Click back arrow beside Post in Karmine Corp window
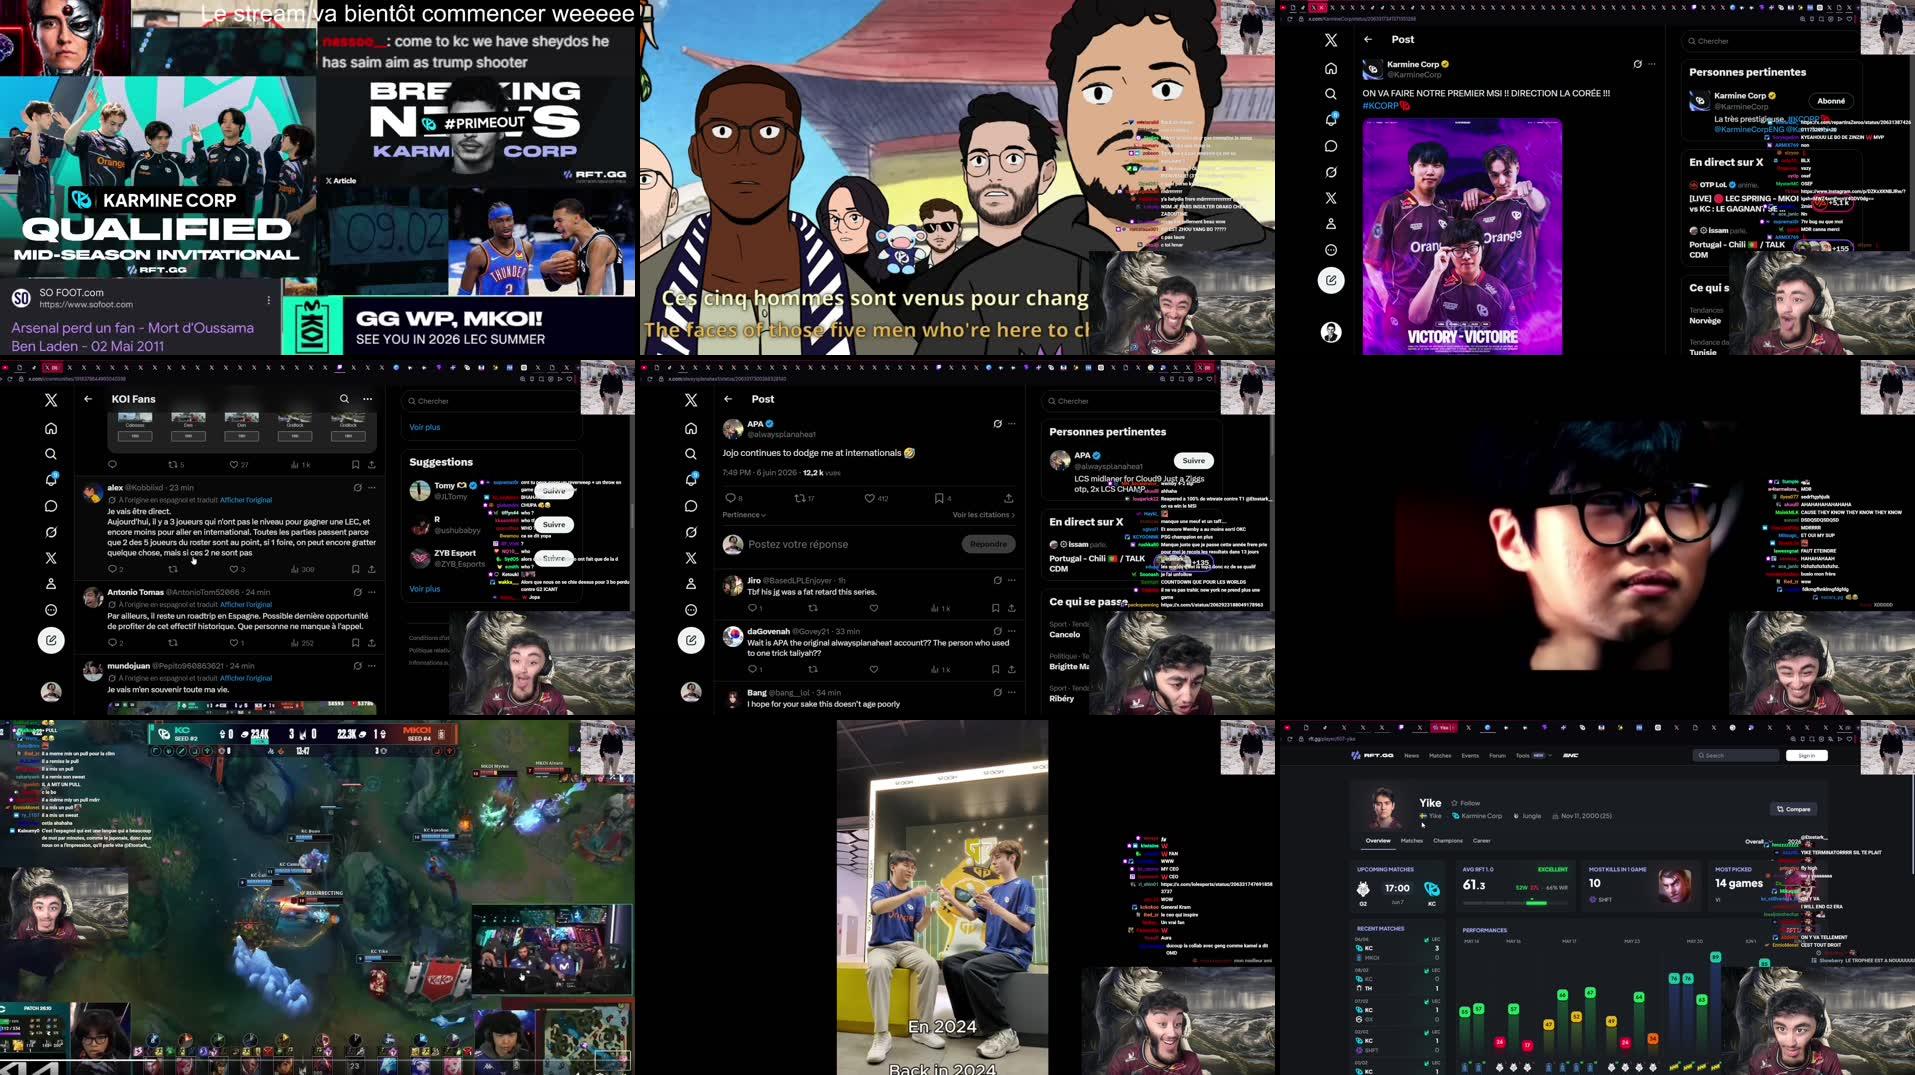This screenshot has width=1915, height=1075. point(1368,40)
